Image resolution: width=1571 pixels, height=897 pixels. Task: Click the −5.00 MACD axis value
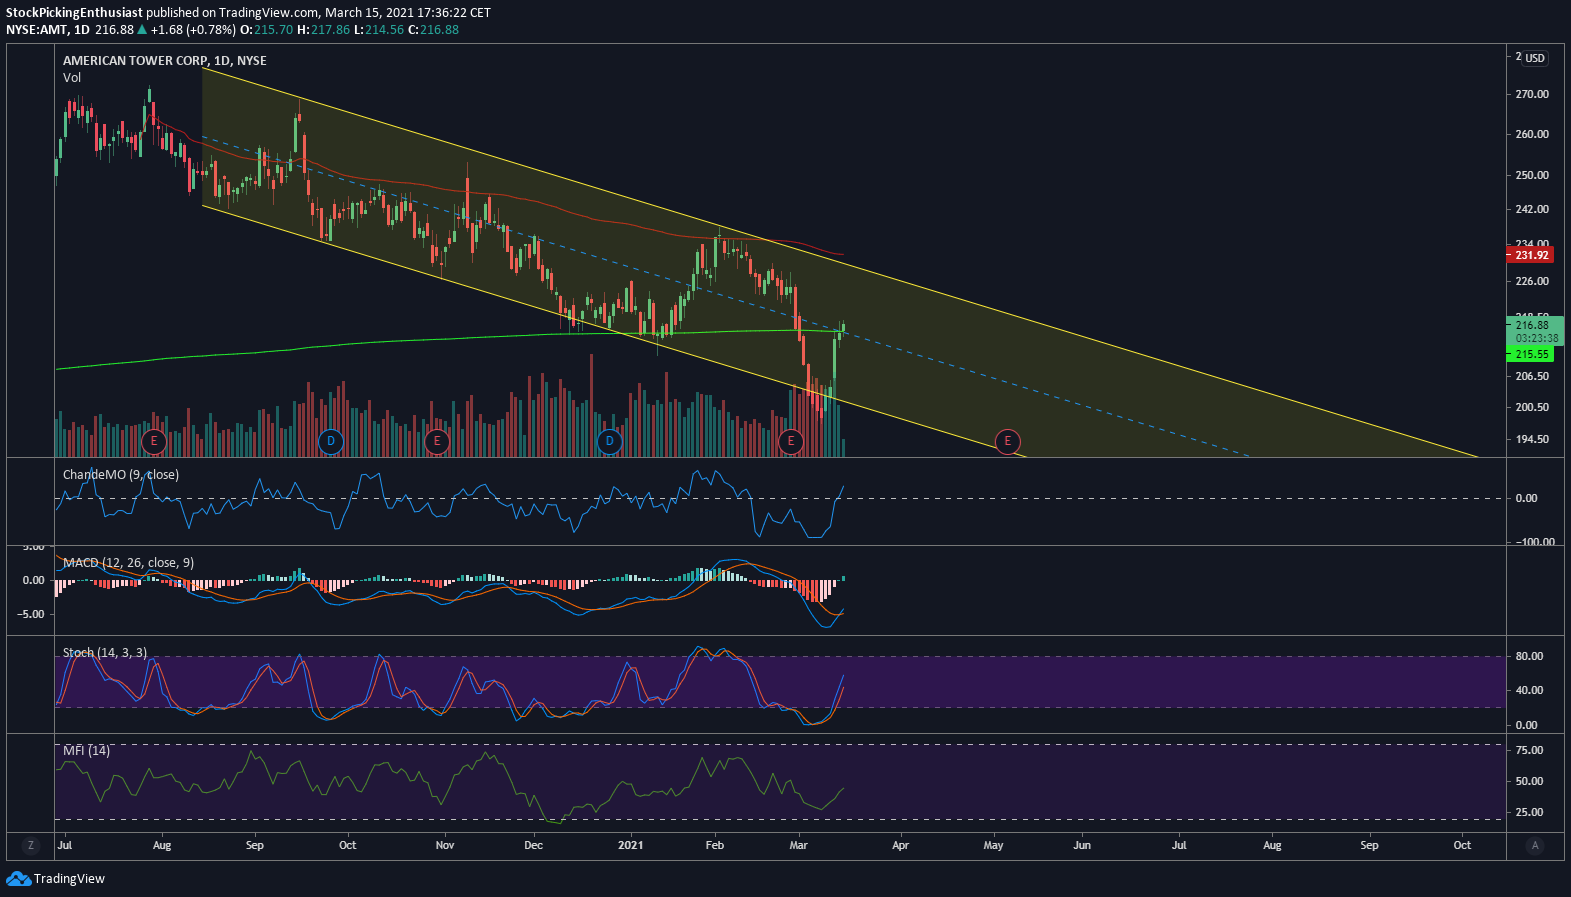[x=32, y=614]
